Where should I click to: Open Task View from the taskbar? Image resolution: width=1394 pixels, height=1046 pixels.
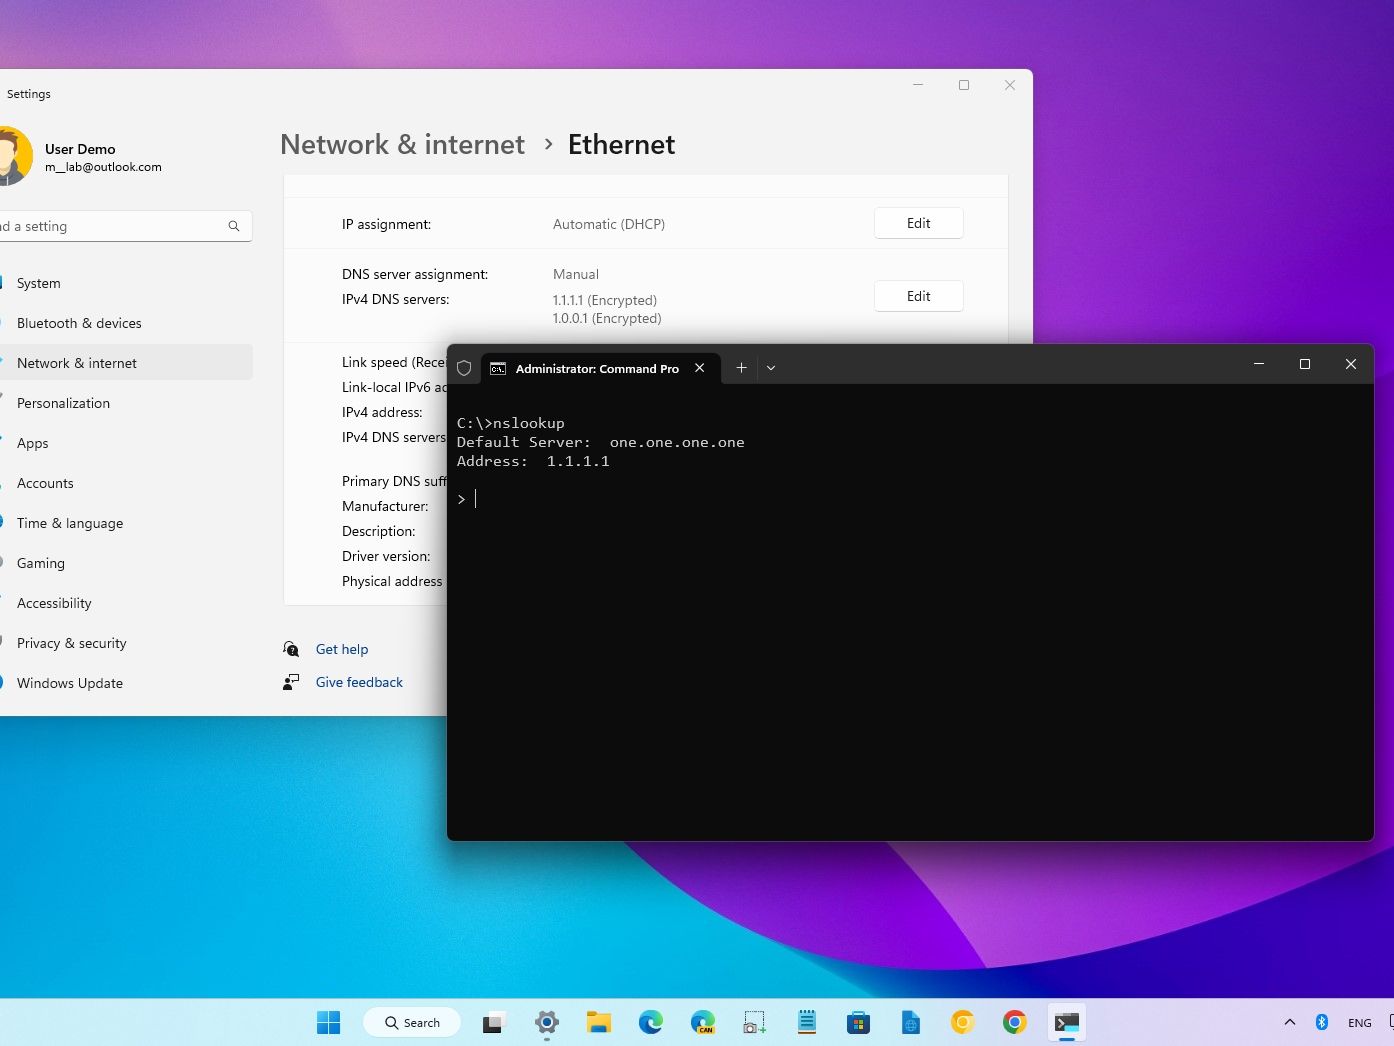[494, 1022]
